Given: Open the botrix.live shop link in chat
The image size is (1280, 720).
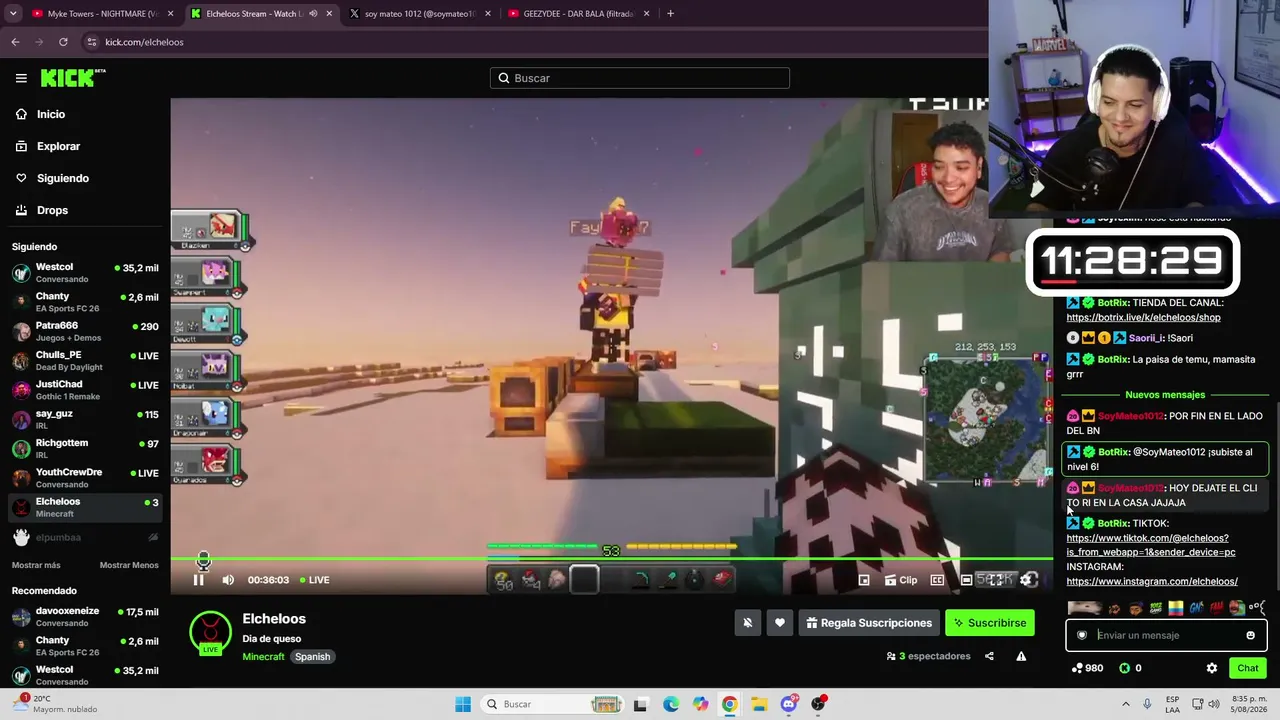Looking at the screenshot, I should pos(1143,318).
